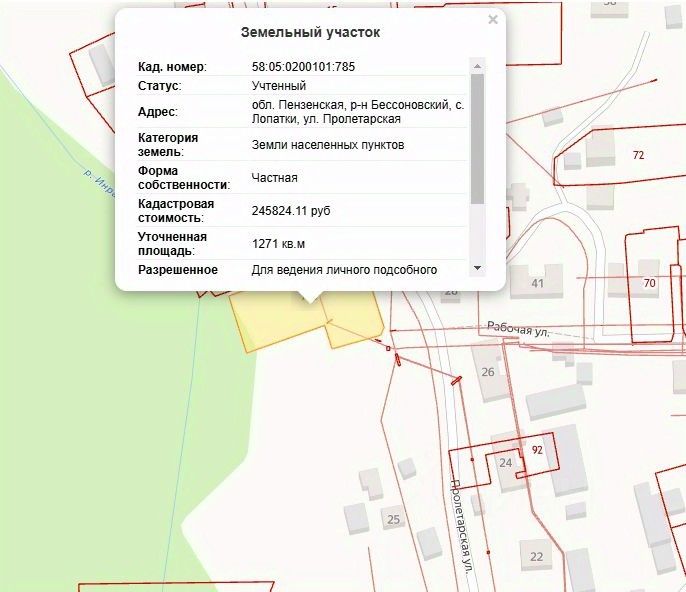Close the Земельный участок popup

[493, 20]
